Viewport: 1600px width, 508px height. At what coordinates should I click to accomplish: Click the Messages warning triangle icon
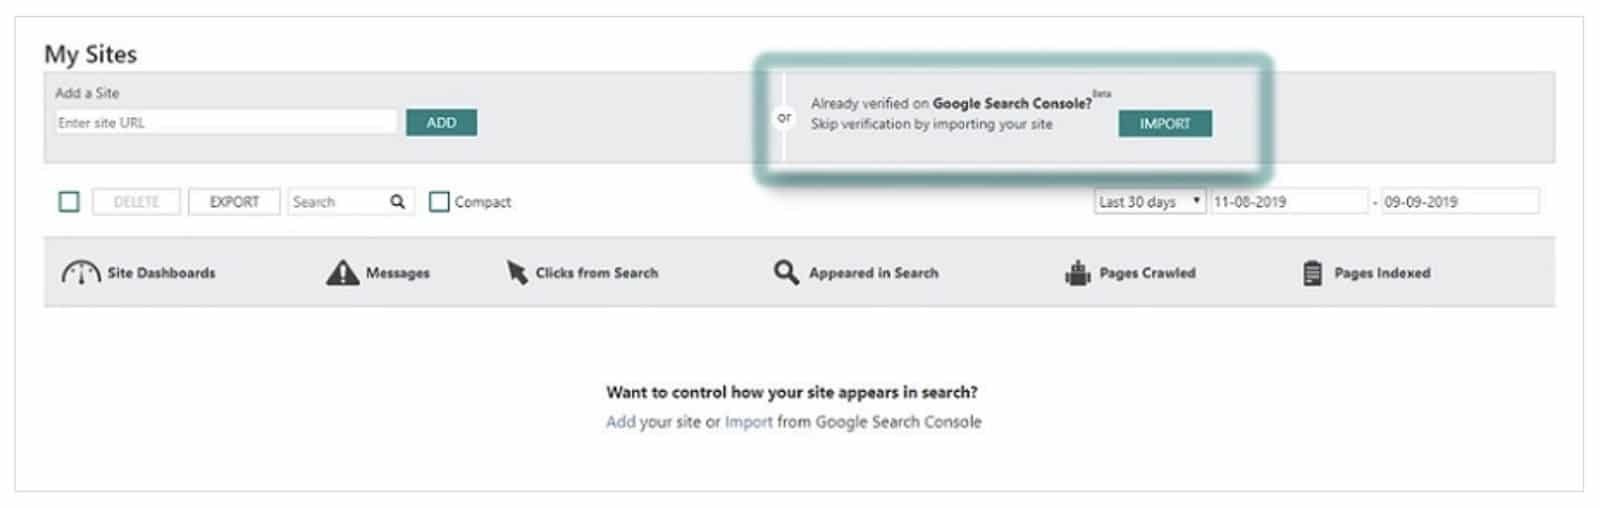pyautogui.click(x=342, y=272)
